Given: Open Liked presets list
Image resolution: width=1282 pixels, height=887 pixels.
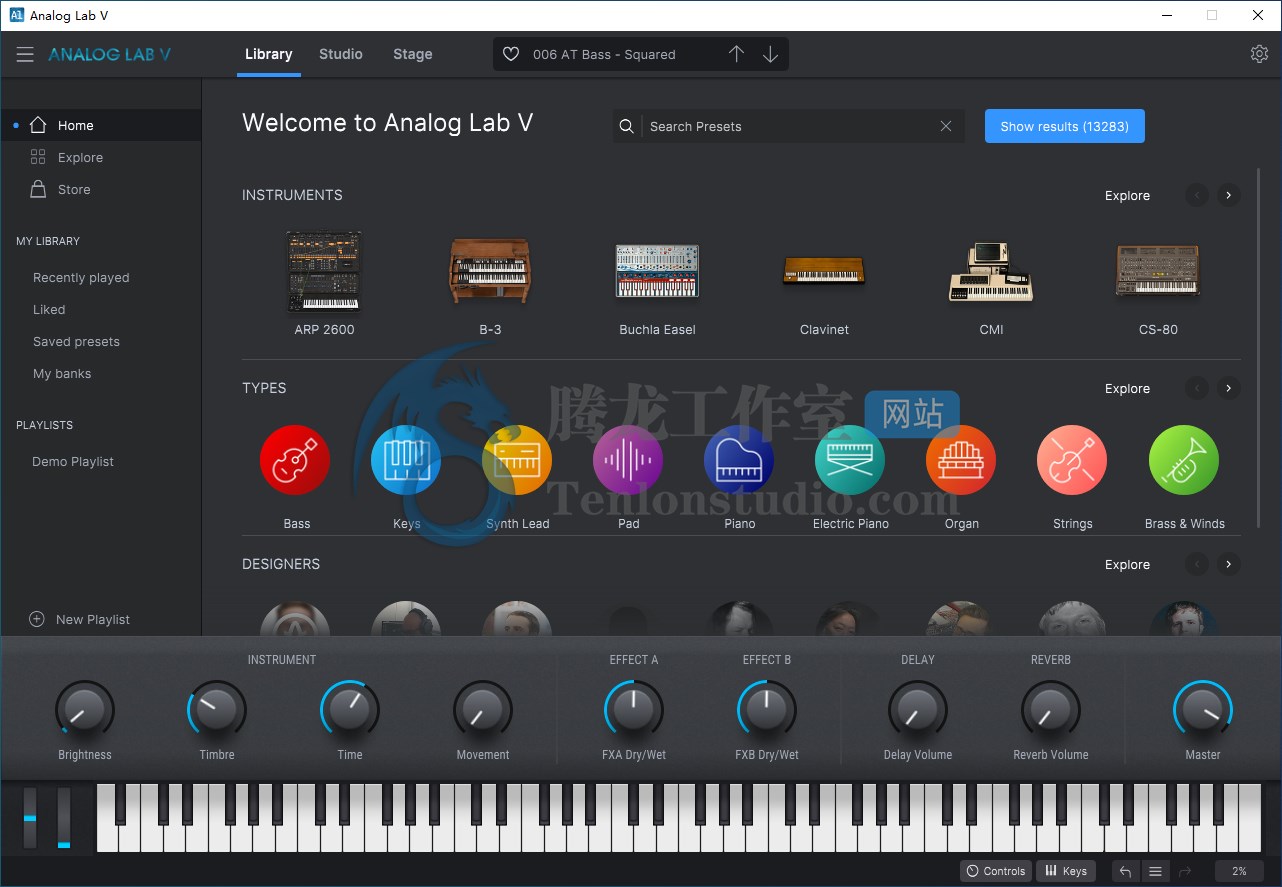Looking at the screenshot, I should tap(49, 310).
